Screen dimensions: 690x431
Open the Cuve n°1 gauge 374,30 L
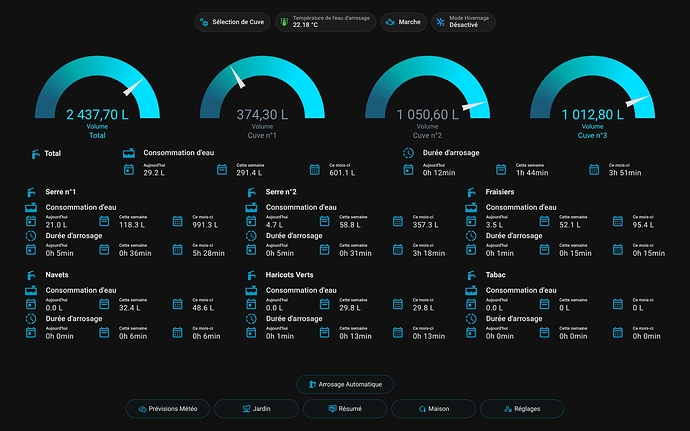(262, 97)
